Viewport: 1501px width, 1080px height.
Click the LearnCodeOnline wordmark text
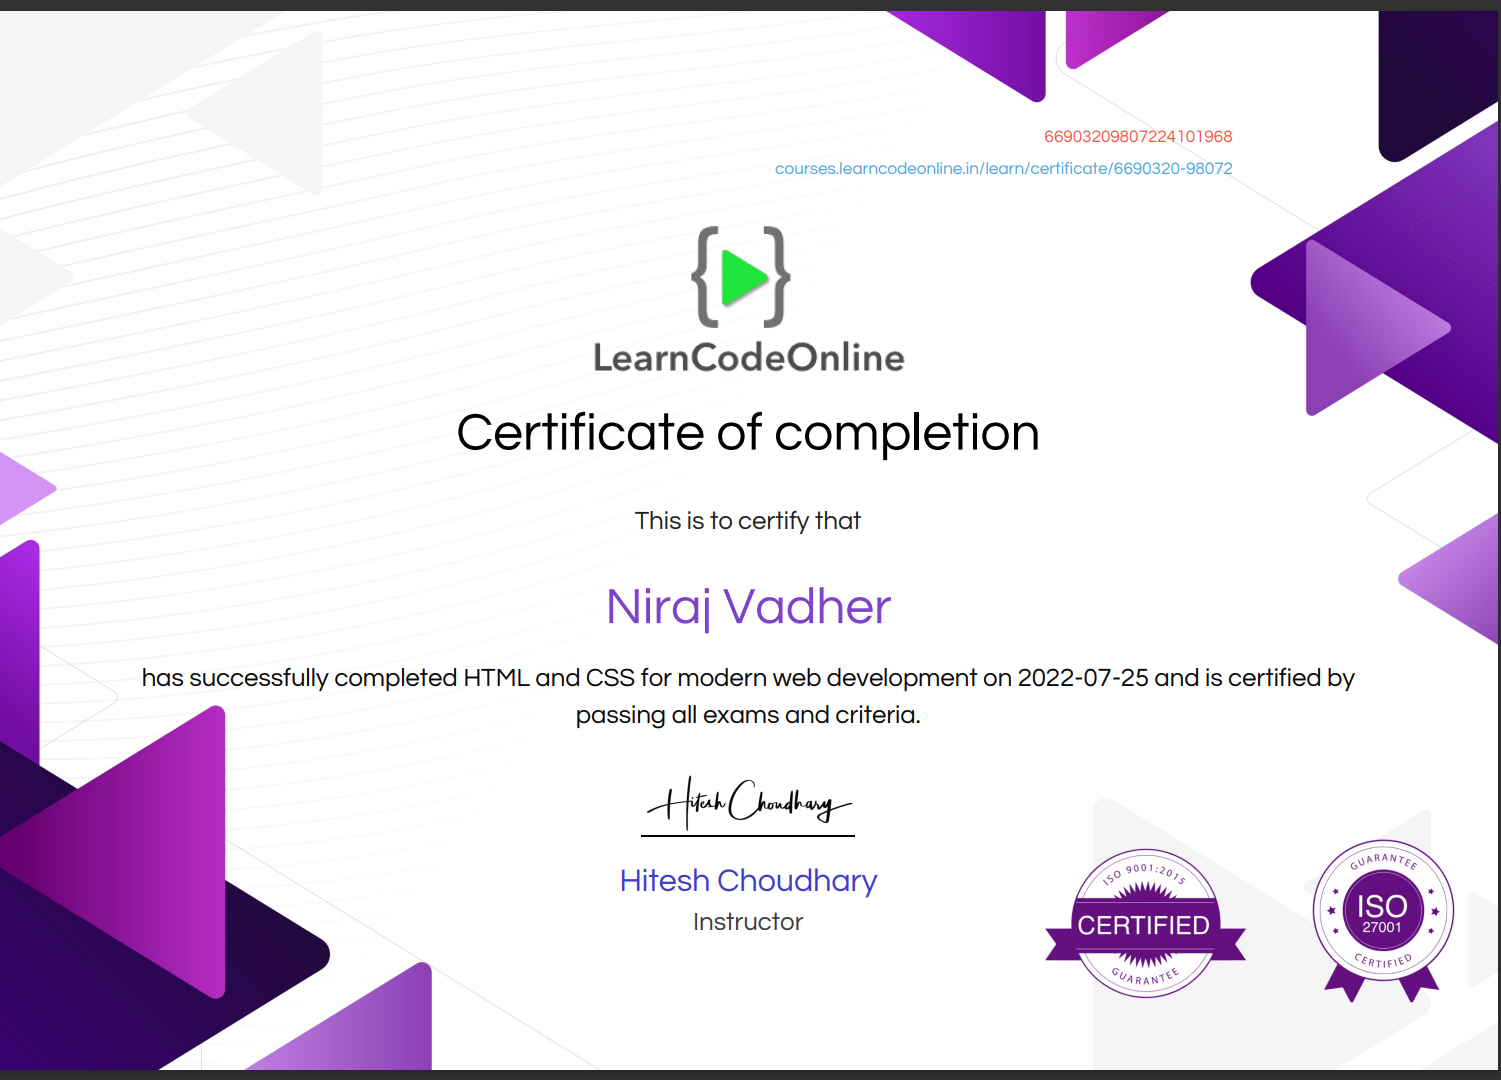point(749,358)
